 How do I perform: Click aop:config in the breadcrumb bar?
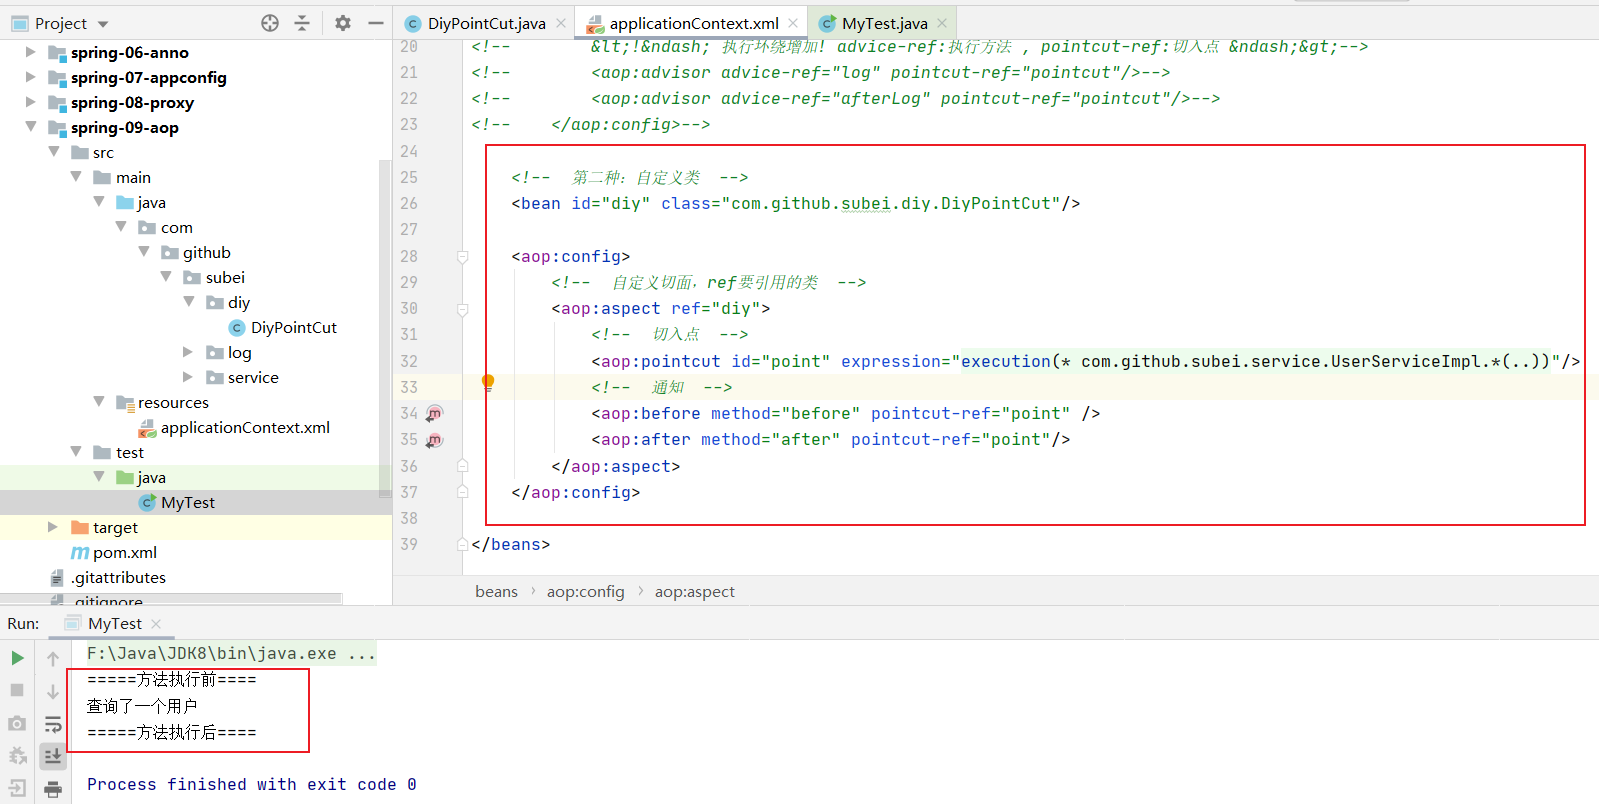pos(585,591)
